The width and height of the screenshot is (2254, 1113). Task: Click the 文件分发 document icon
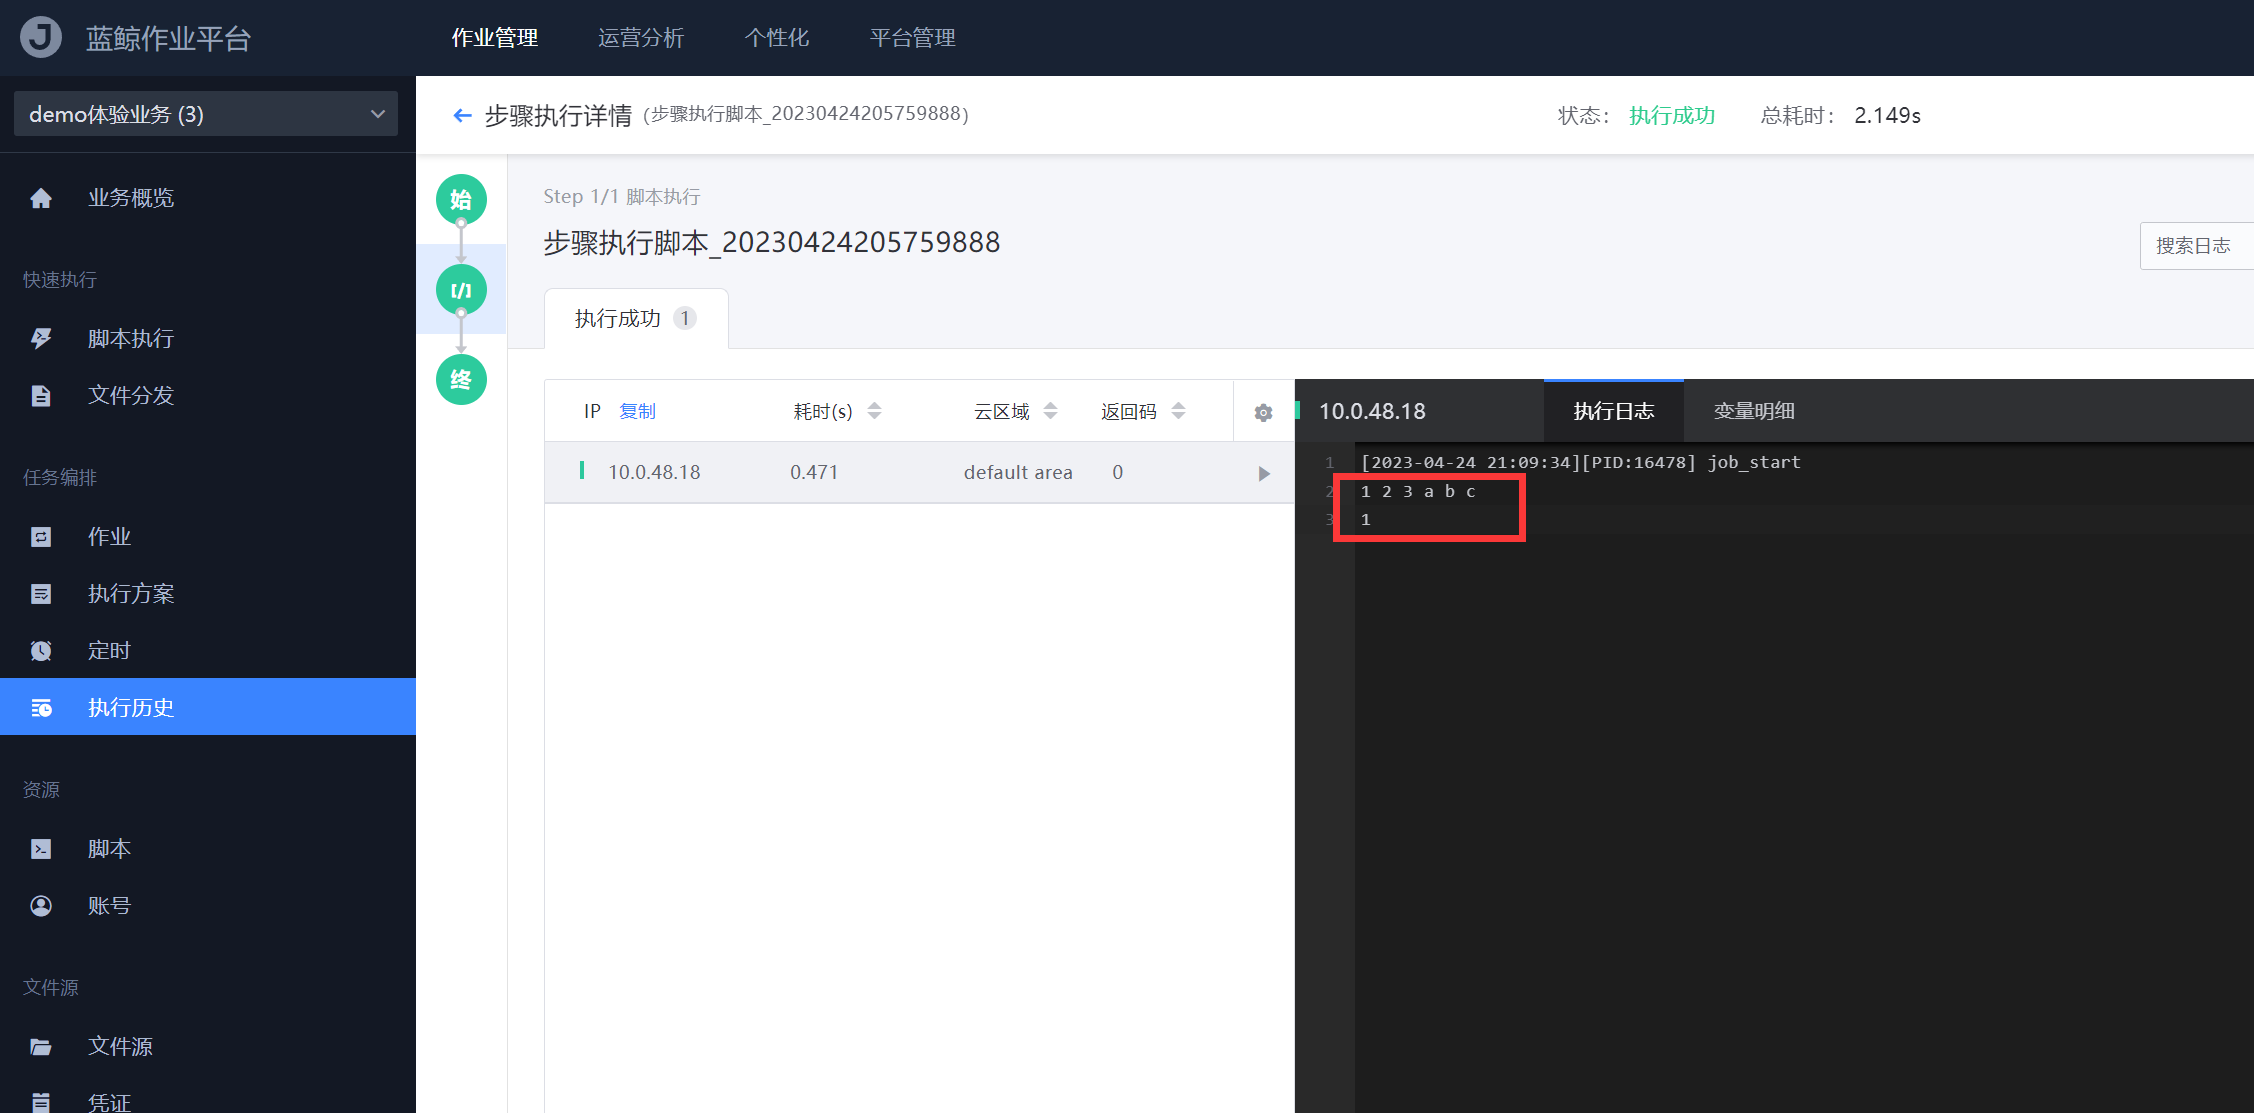[41, 395]
